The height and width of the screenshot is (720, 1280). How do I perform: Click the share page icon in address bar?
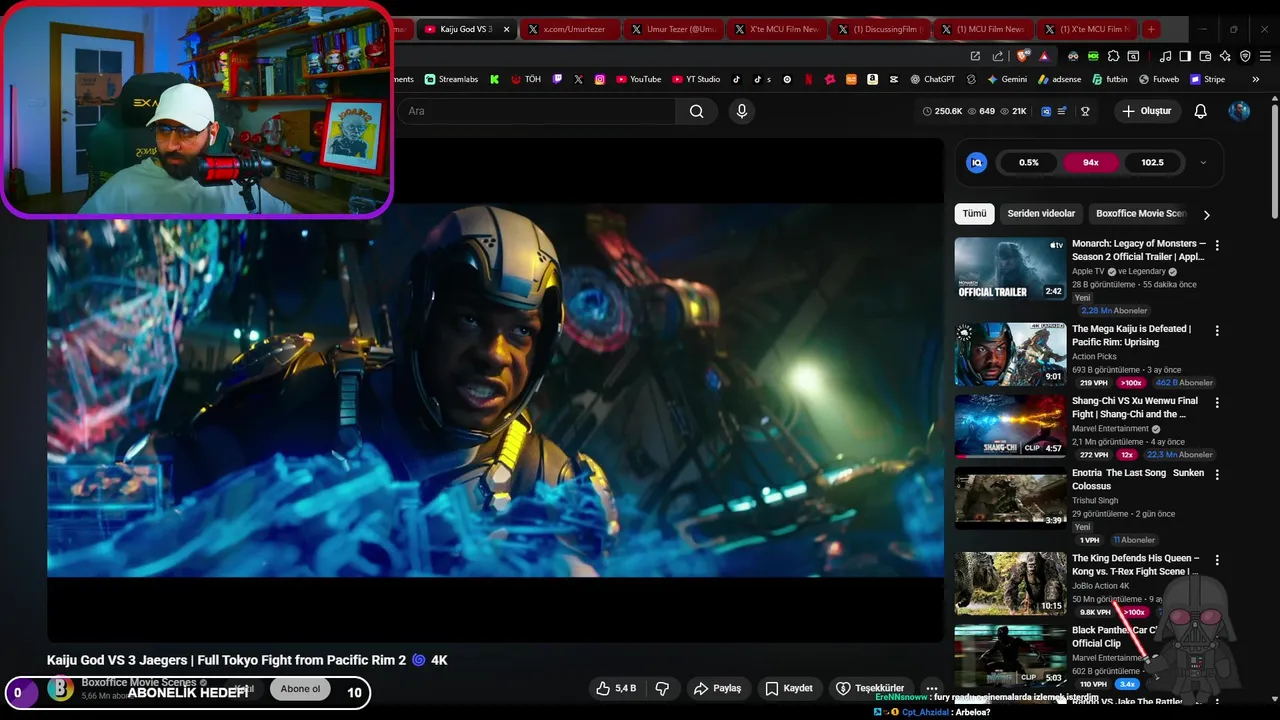pos(998,56)
